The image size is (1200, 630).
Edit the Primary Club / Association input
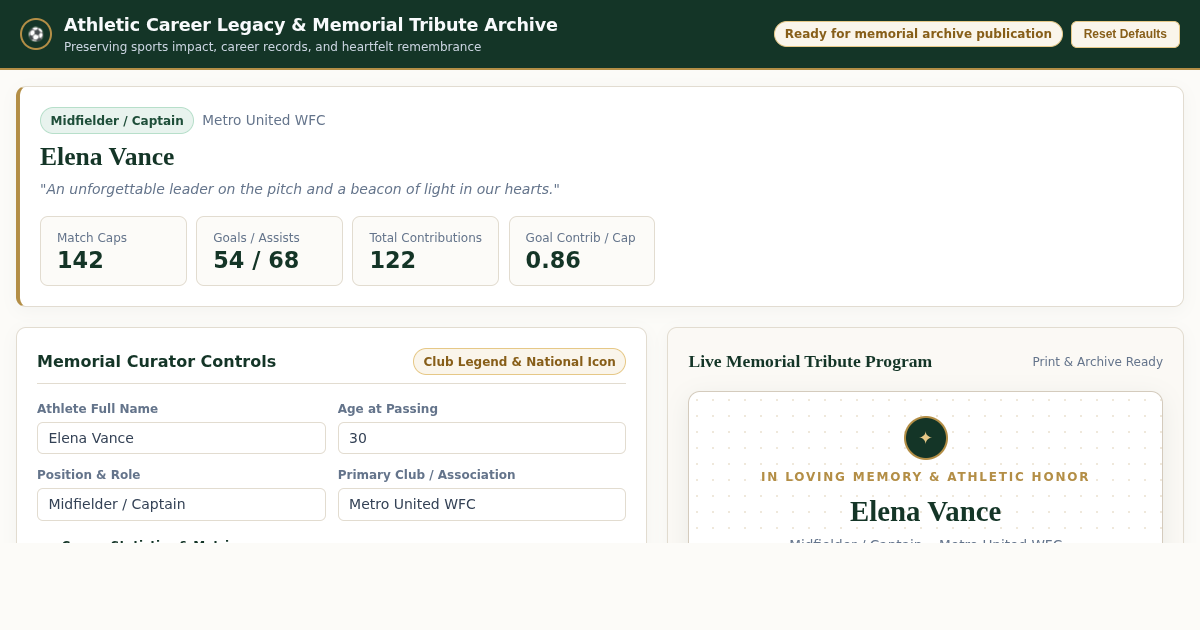pos(482,504)
